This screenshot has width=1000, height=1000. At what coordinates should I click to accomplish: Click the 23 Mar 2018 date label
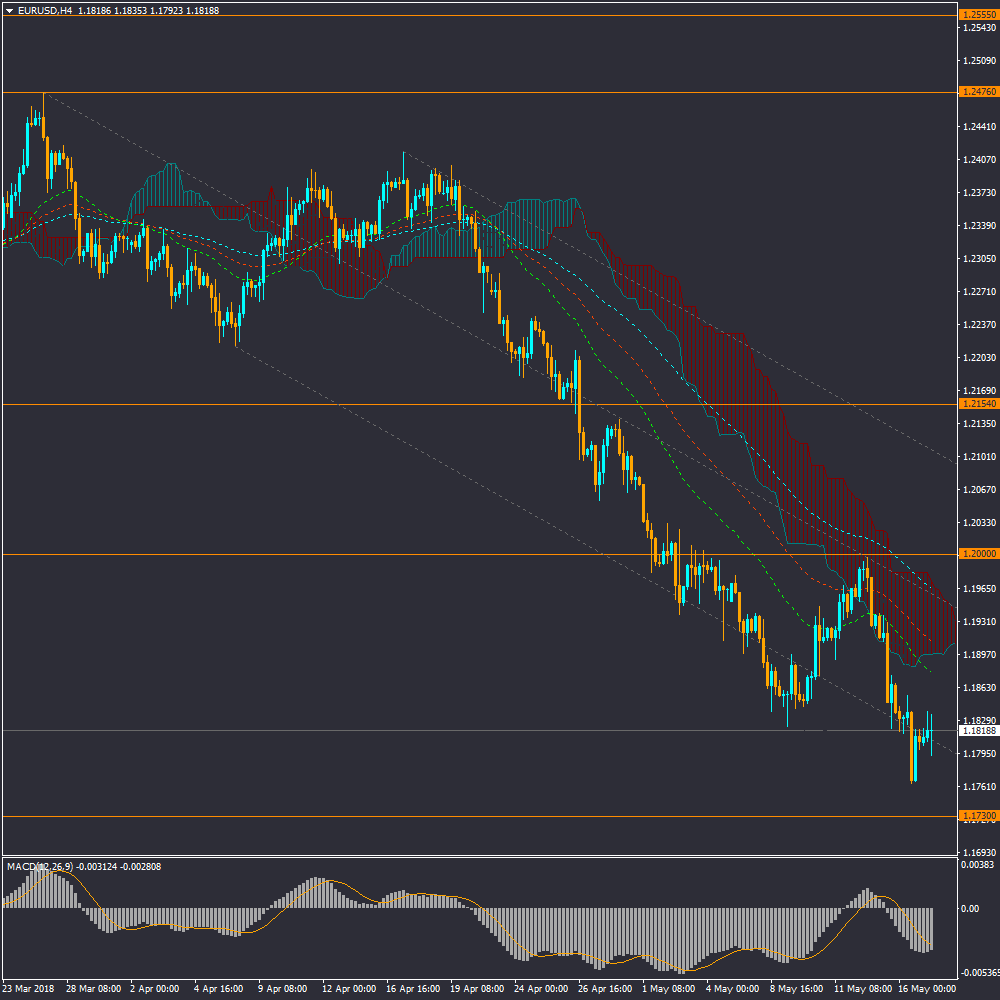pyautogui.click(x=30, y=988)
